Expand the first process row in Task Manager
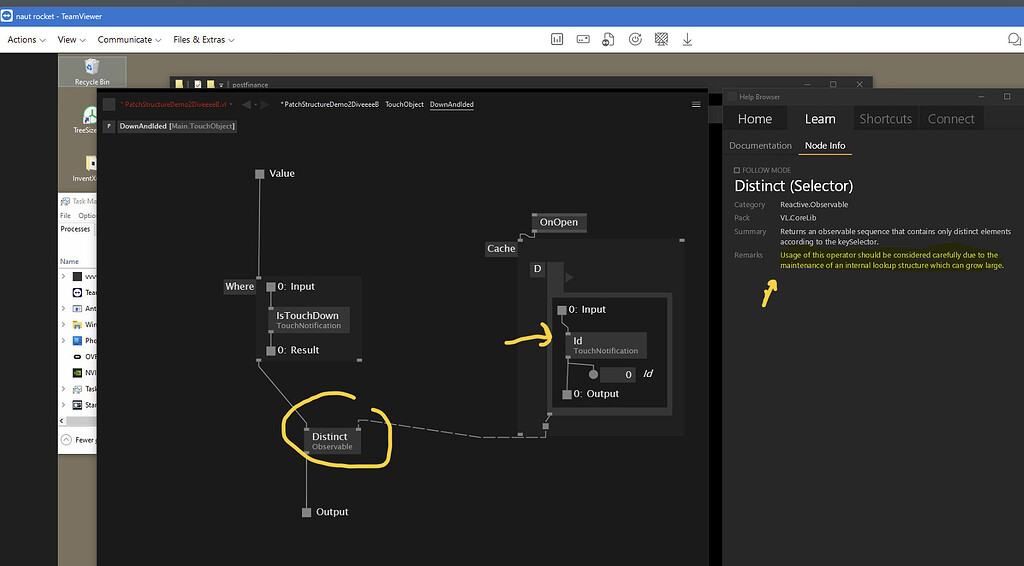 [64, 276]
